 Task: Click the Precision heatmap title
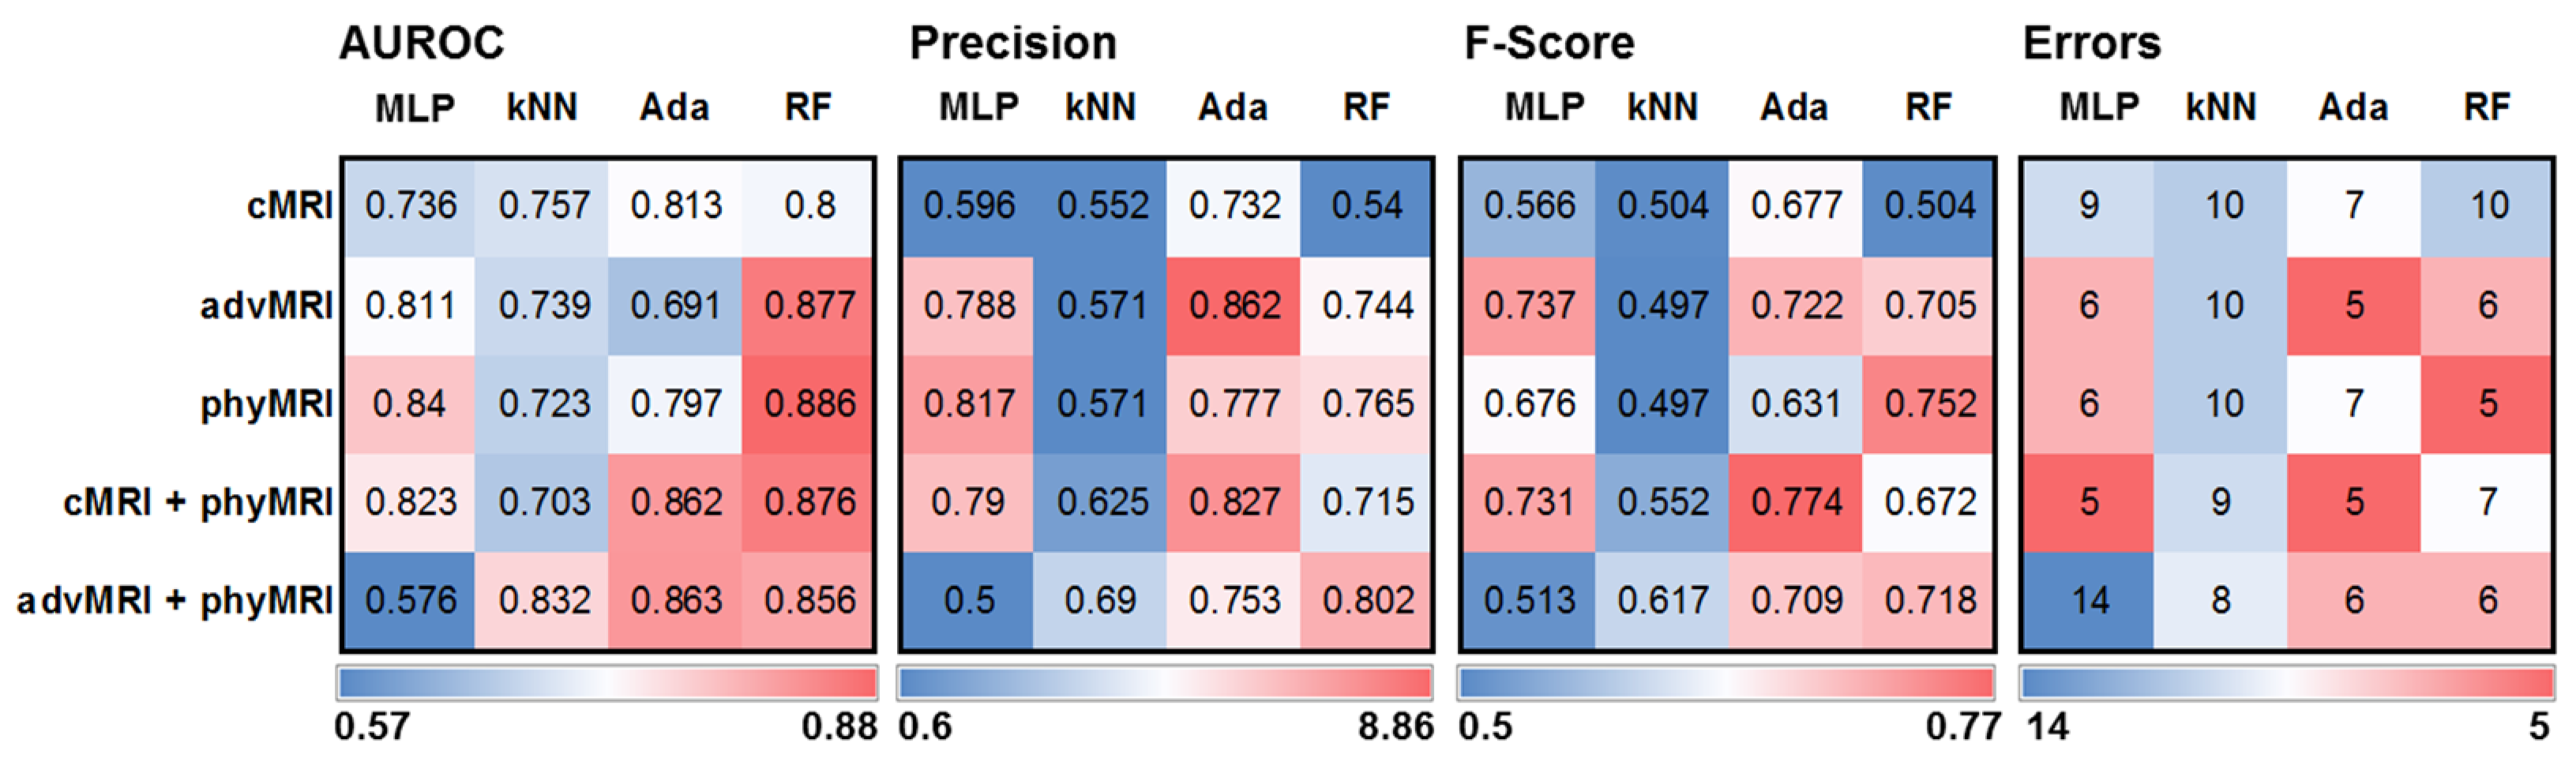[1012, 44]
